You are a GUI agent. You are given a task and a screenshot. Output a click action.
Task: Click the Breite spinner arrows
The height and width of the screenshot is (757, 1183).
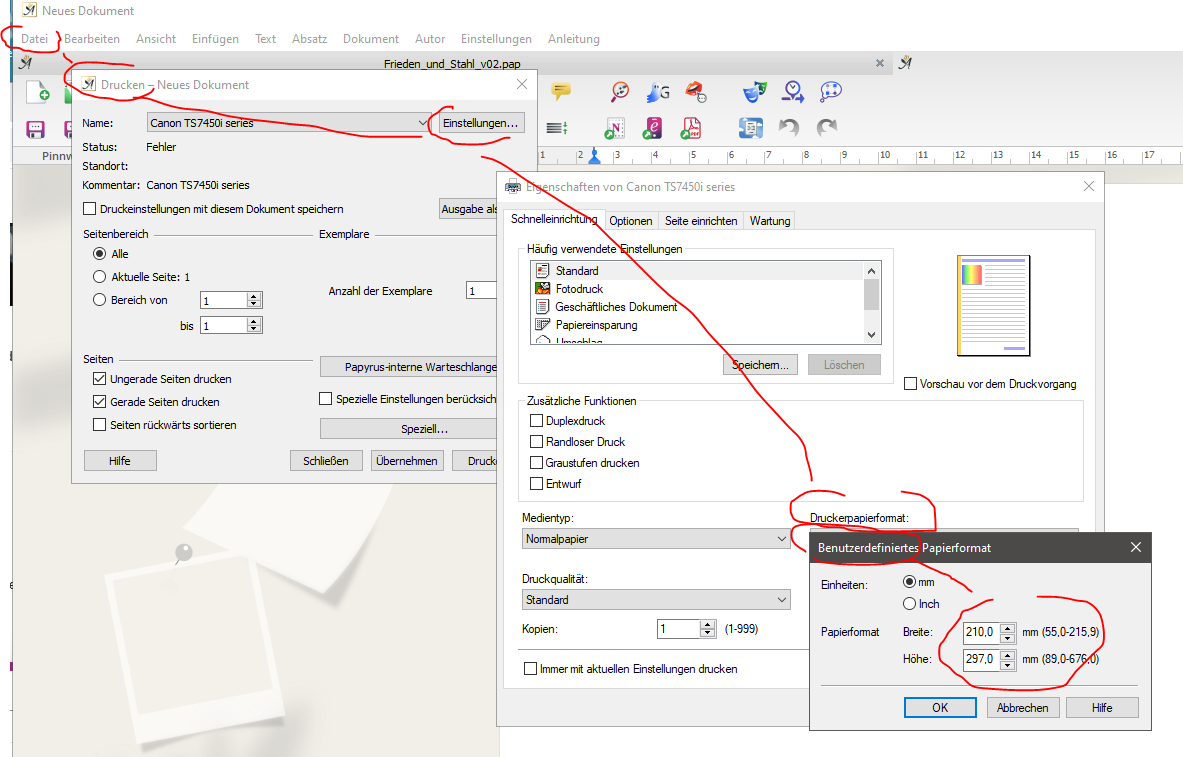[x=1008, y=632]
